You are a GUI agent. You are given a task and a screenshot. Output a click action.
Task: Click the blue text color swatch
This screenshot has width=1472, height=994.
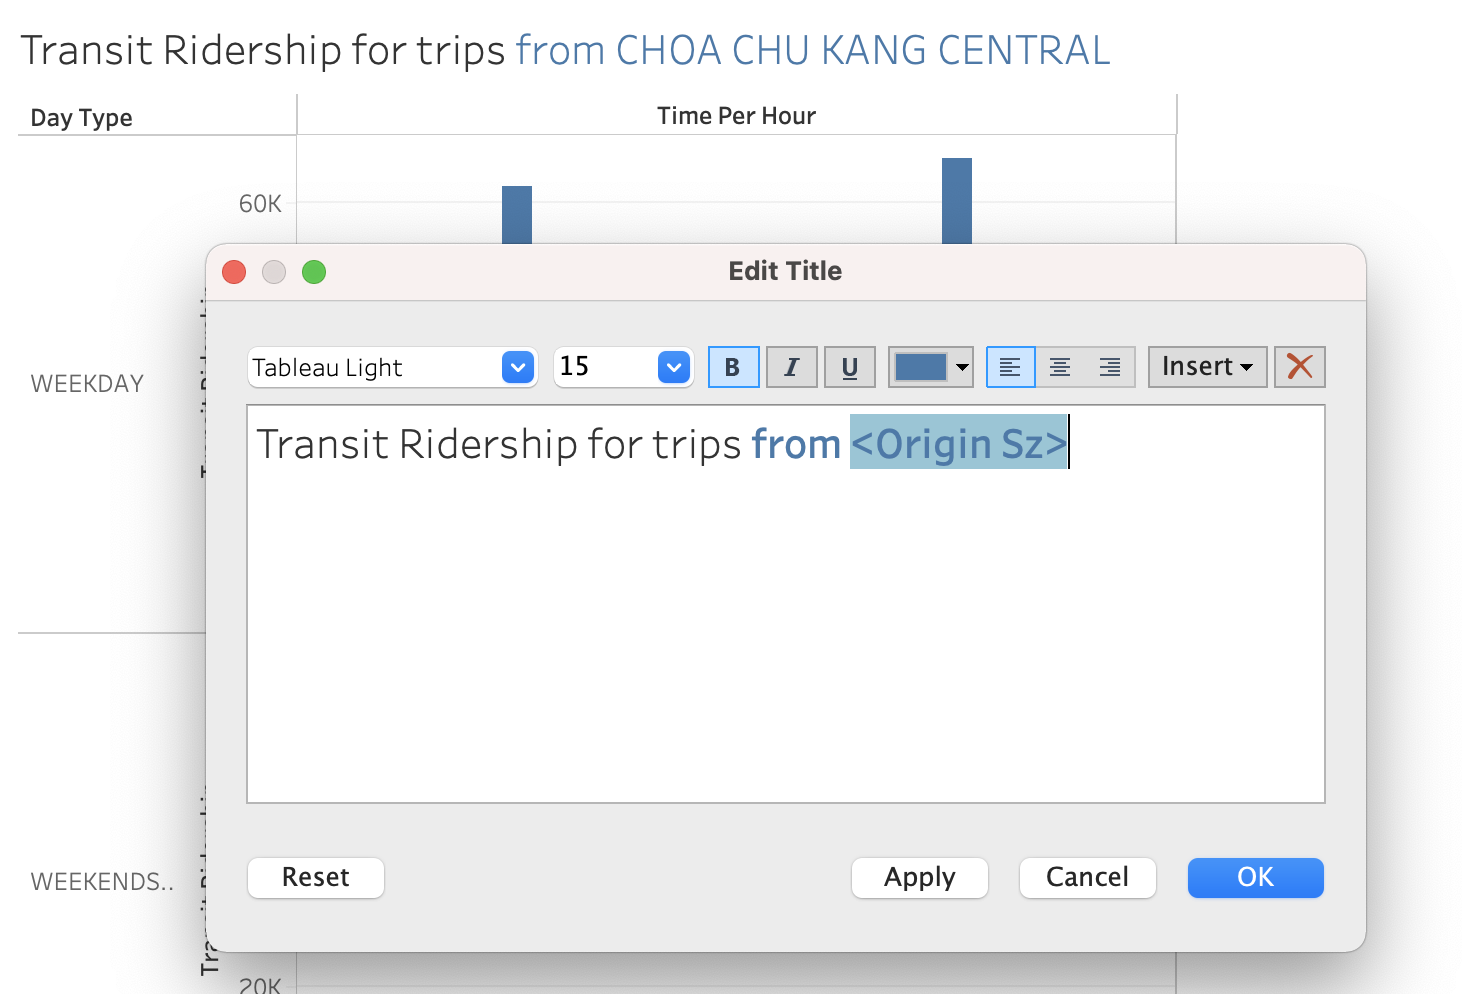point(920,367)
